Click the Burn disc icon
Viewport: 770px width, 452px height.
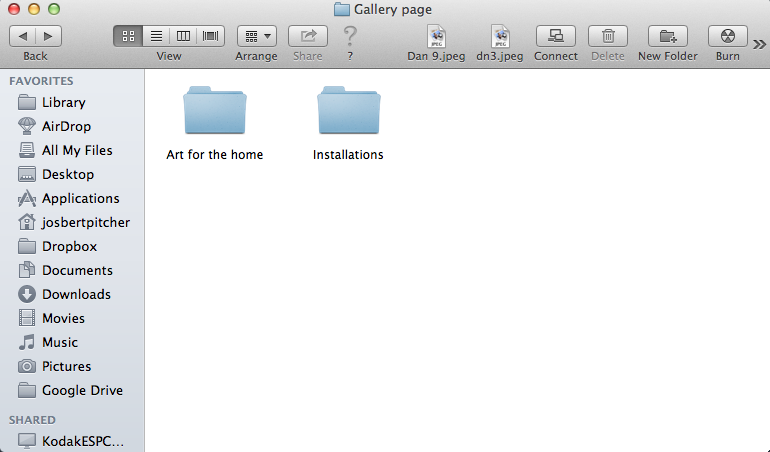[x=727, y=36]
